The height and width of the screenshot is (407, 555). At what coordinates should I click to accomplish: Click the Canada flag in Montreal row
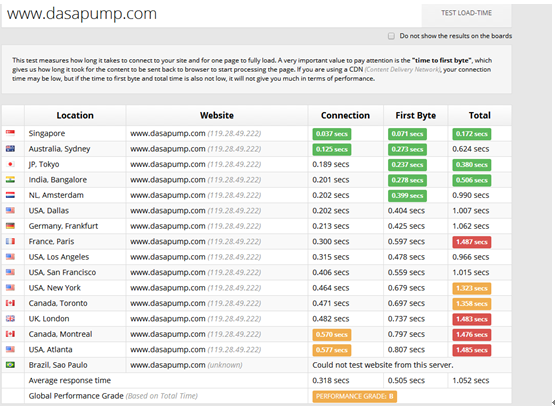coord(11,334)
